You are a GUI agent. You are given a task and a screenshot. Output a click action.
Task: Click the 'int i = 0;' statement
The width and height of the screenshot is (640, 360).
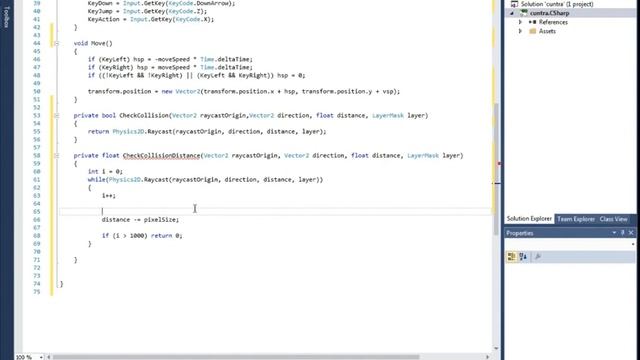pos(105,171)
